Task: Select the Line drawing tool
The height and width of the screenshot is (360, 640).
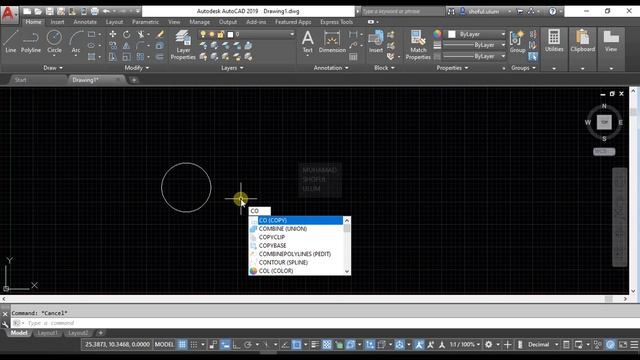Action: pos(11,41)
